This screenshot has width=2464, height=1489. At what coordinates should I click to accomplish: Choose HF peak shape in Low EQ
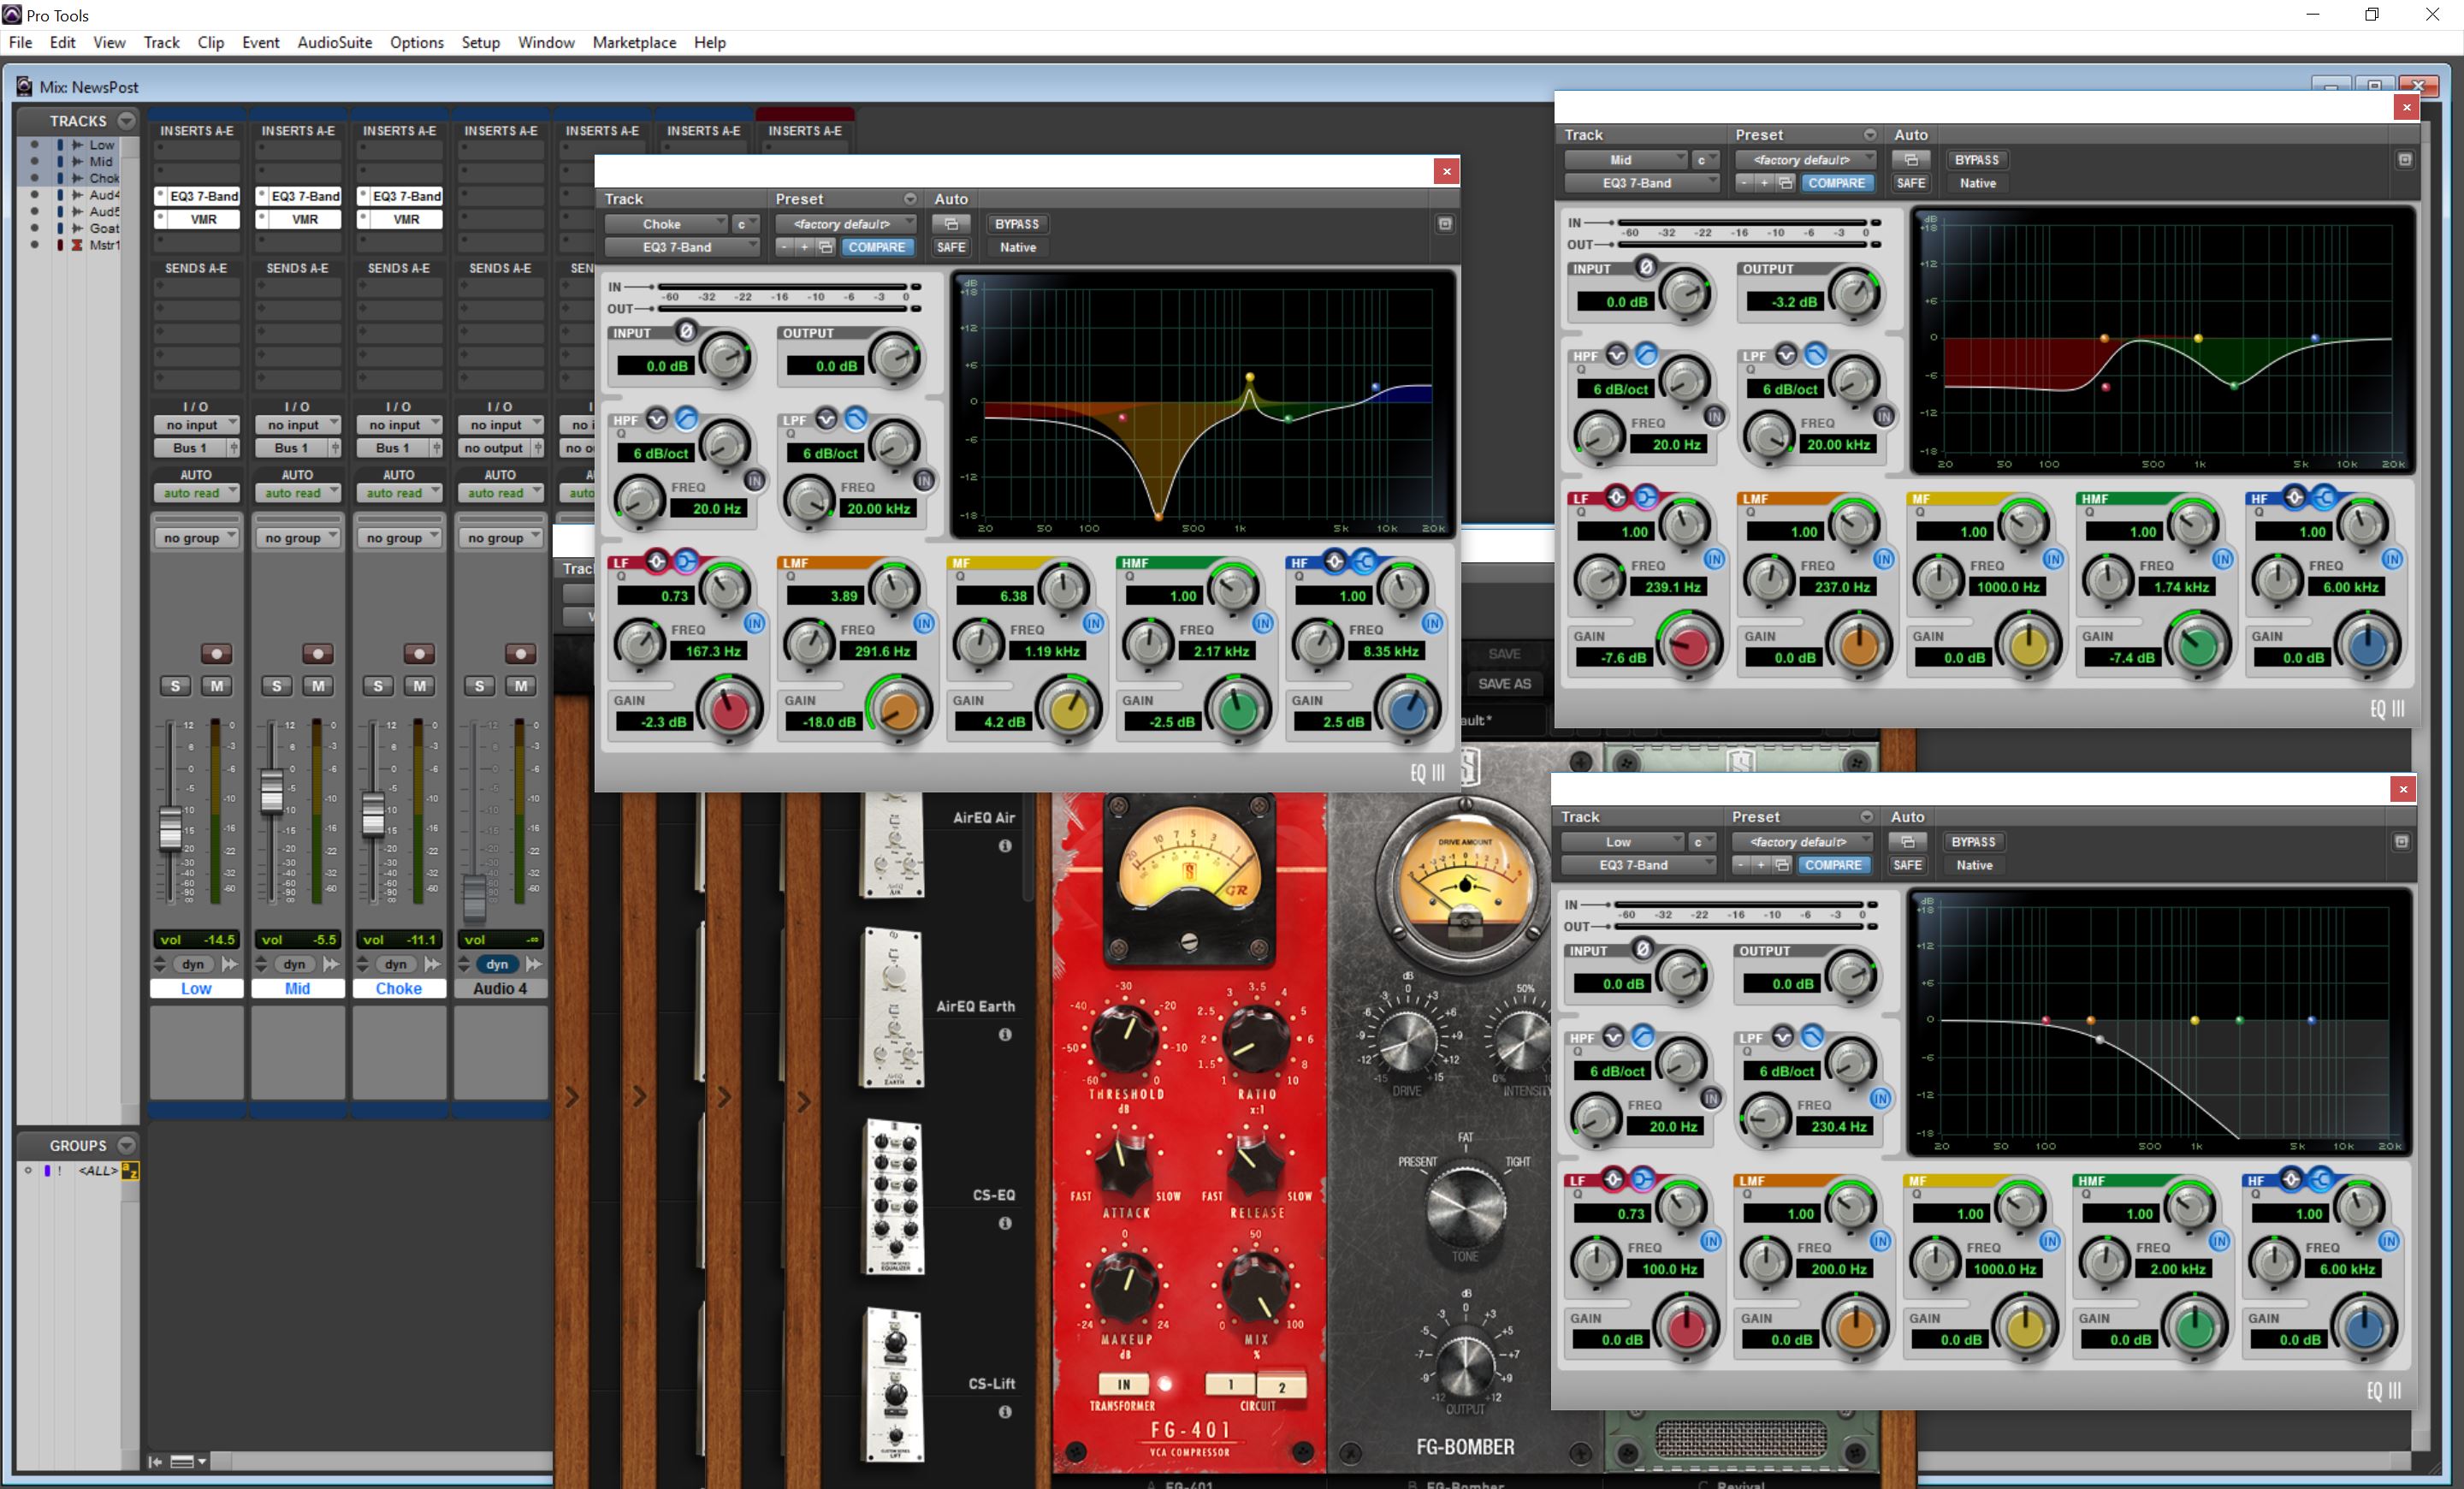2291,1179
